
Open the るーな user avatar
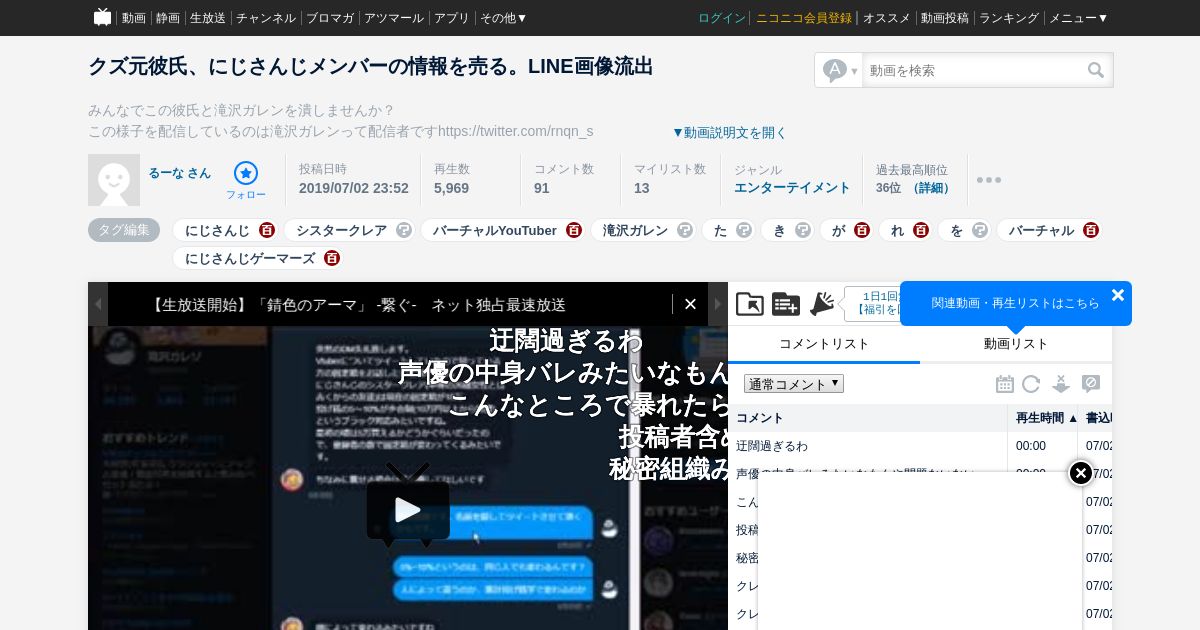coord(114,180)
